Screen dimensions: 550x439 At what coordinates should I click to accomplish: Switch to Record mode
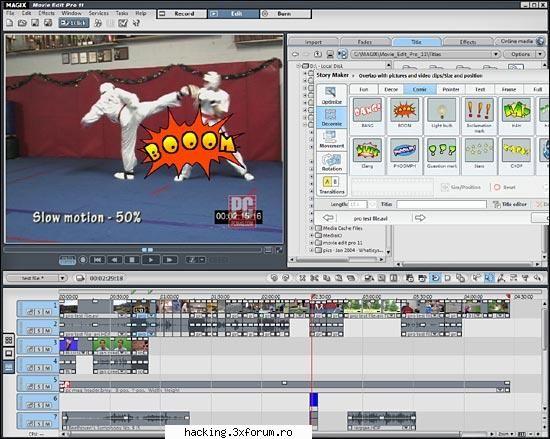(x=182, y=14)
